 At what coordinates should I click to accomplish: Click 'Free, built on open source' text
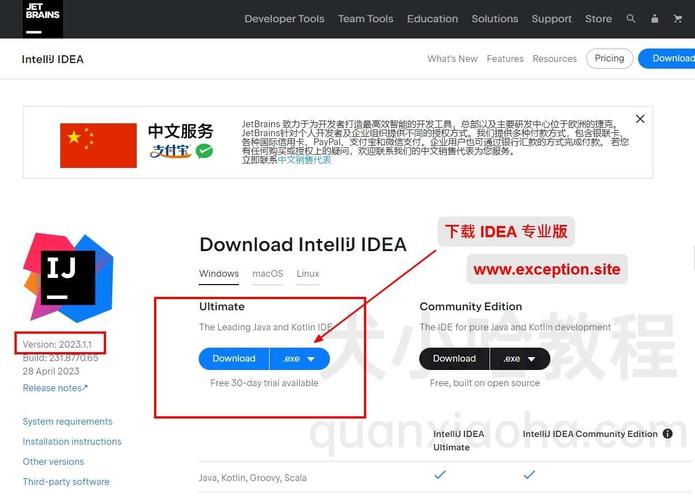click(x=484, y=383)
